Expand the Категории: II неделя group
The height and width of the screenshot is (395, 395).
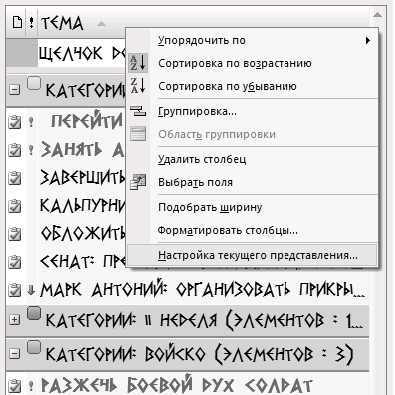pyautogui.click(x=14, y=320)
